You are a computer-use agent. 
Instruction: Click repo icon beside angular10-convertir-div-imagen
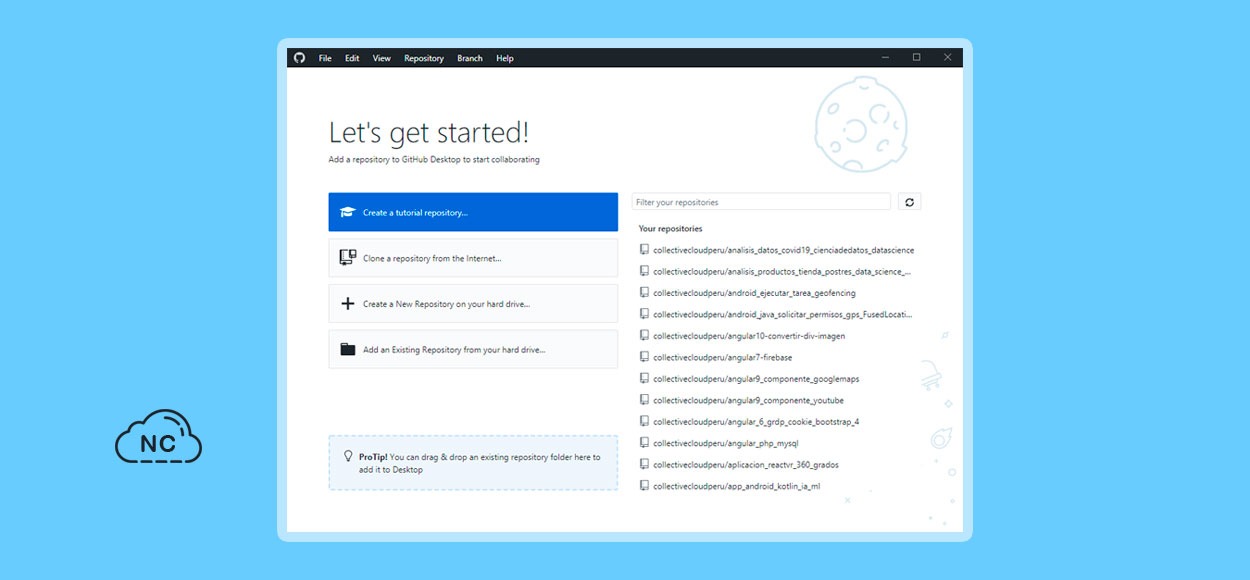click(644, 336)
